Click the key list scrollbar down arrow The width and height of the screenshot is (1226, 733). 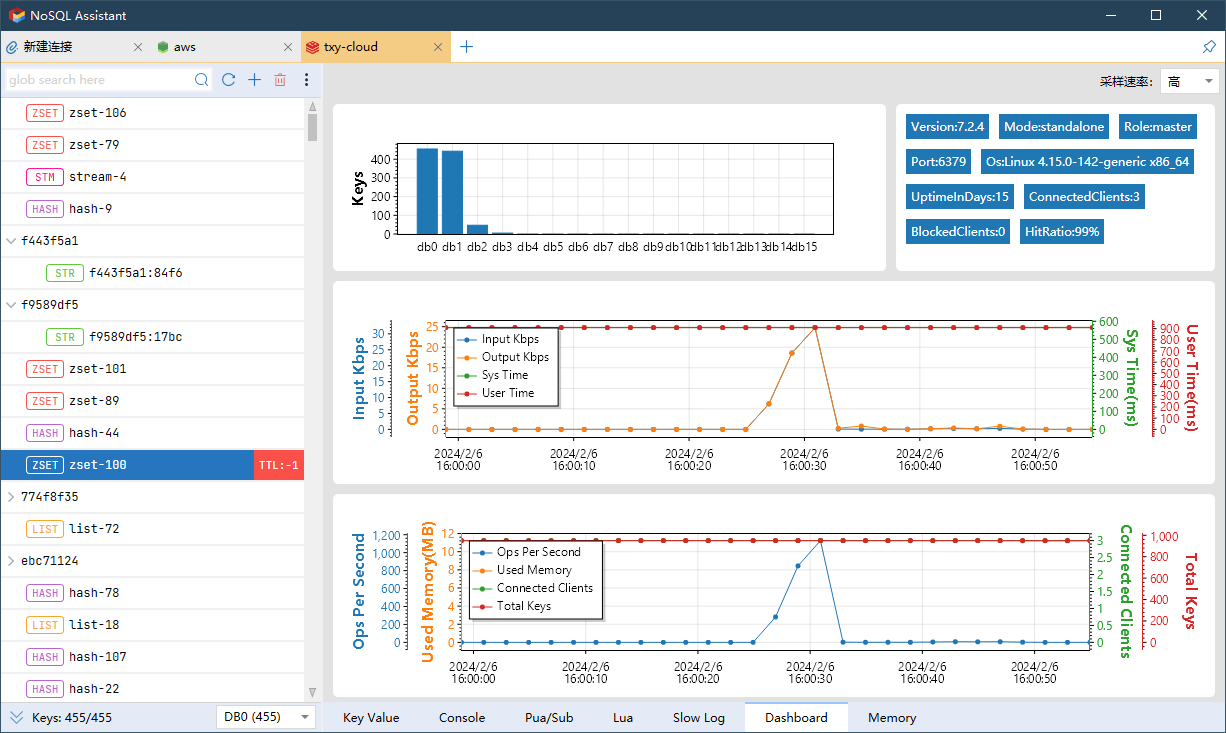click(312, 691)
